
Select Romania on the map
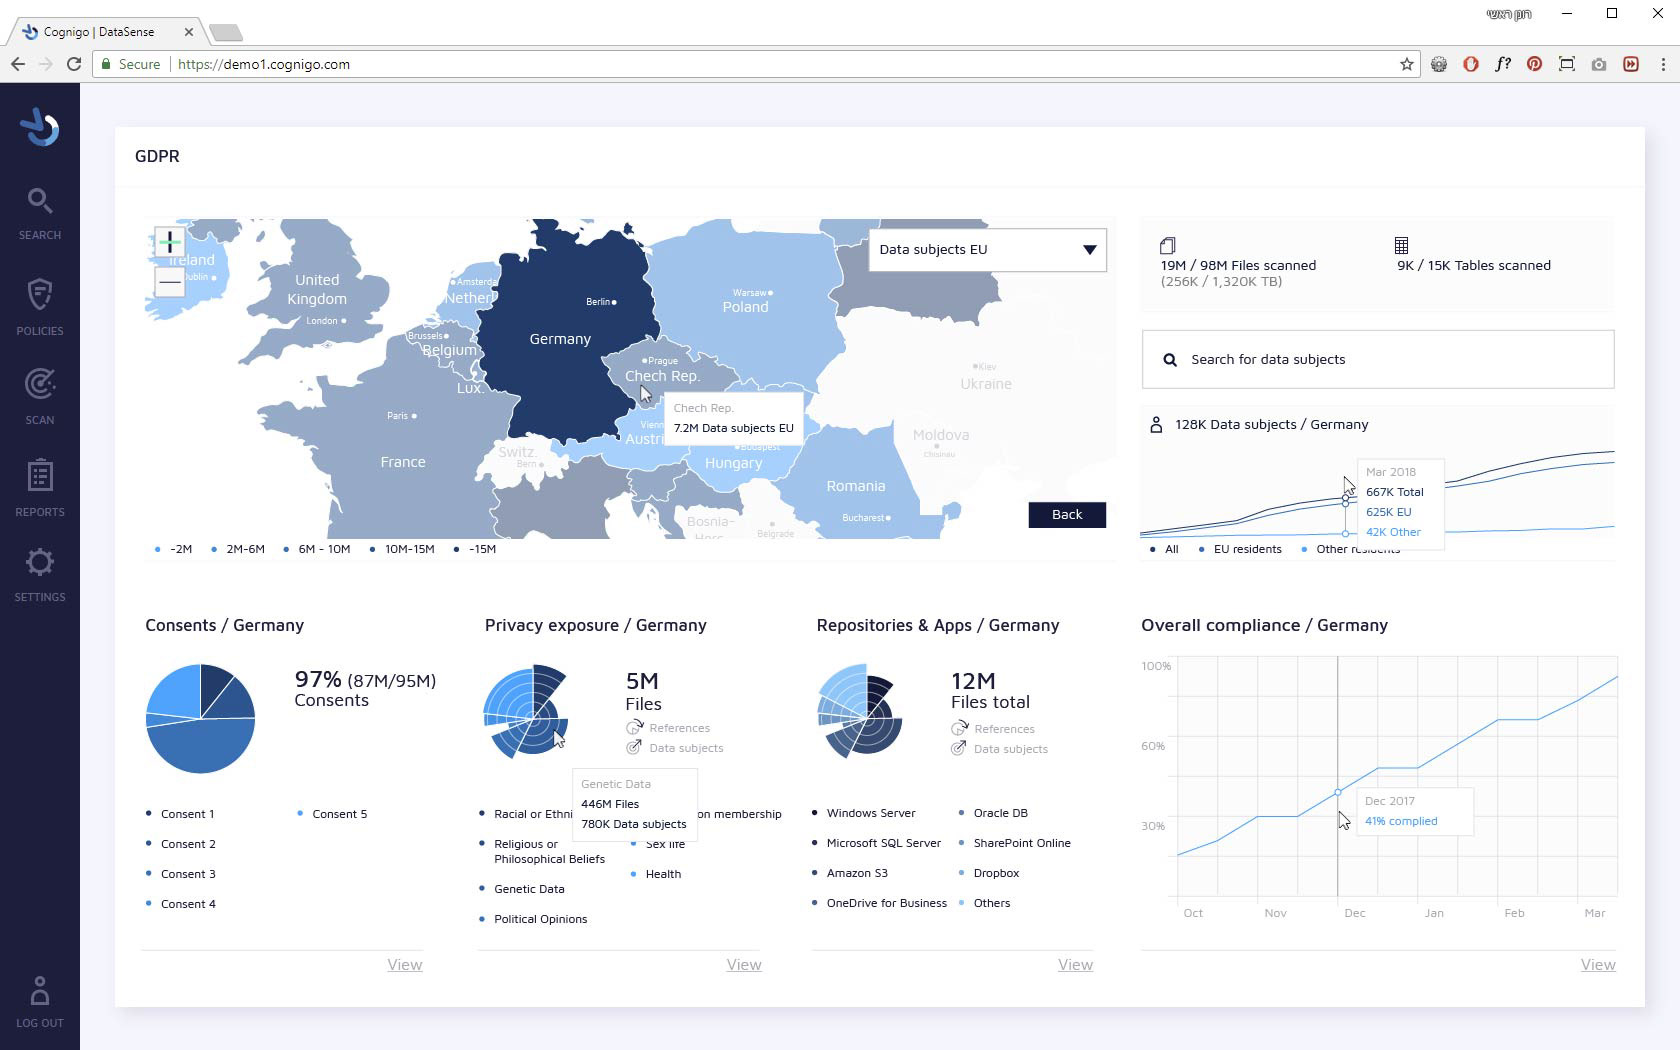[855, 486]
